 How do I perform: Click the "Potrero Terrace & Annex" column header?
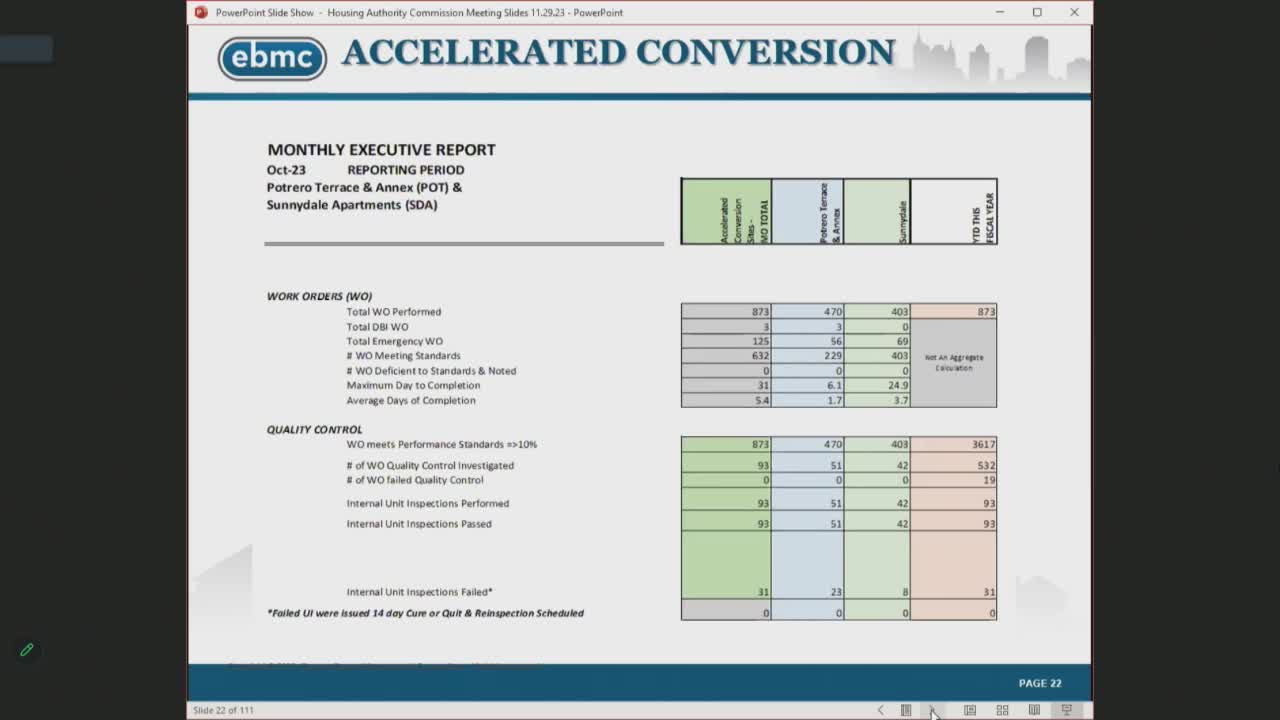coord(807,211)
